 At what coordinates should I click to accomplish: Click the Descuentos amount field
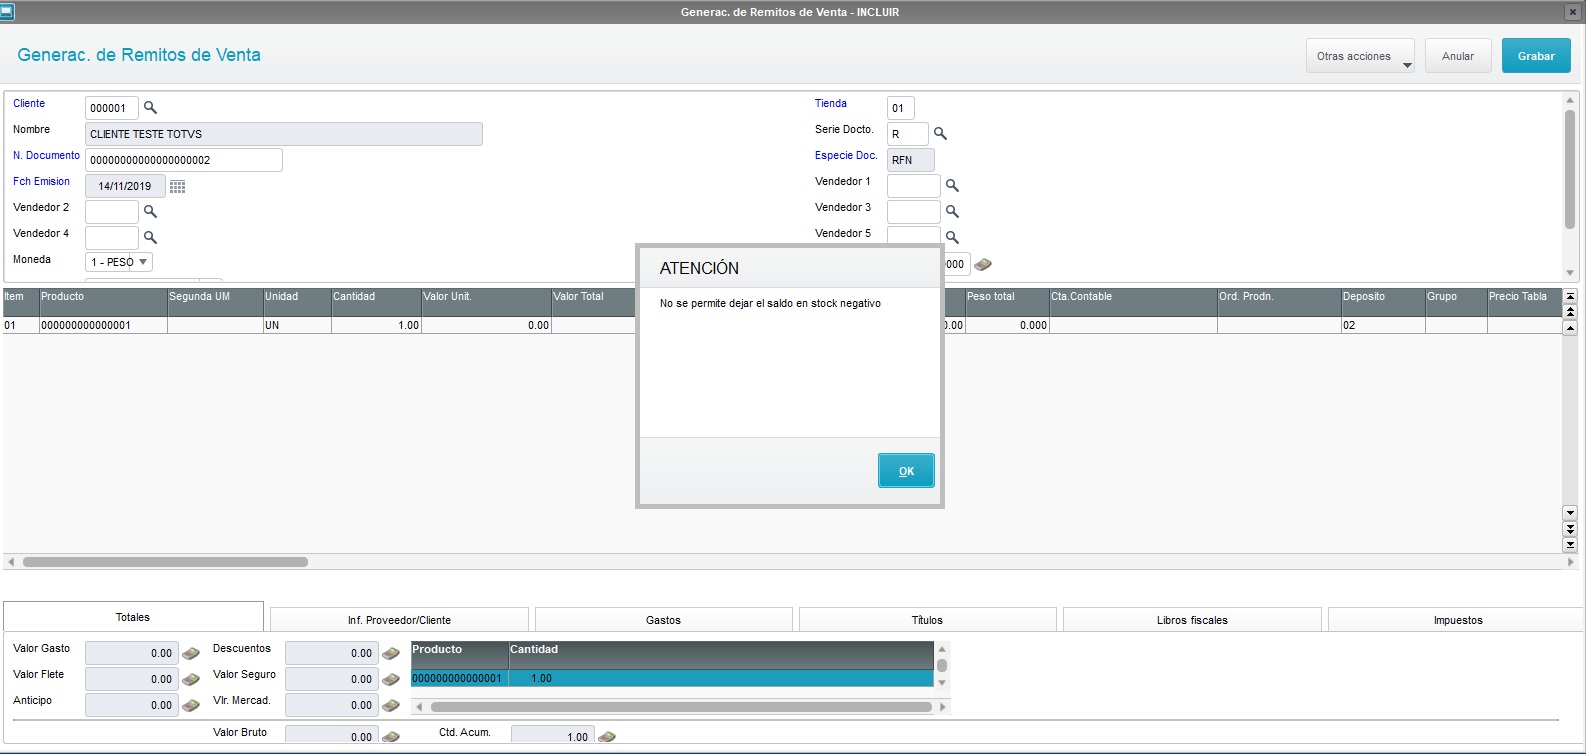(332, 654)
